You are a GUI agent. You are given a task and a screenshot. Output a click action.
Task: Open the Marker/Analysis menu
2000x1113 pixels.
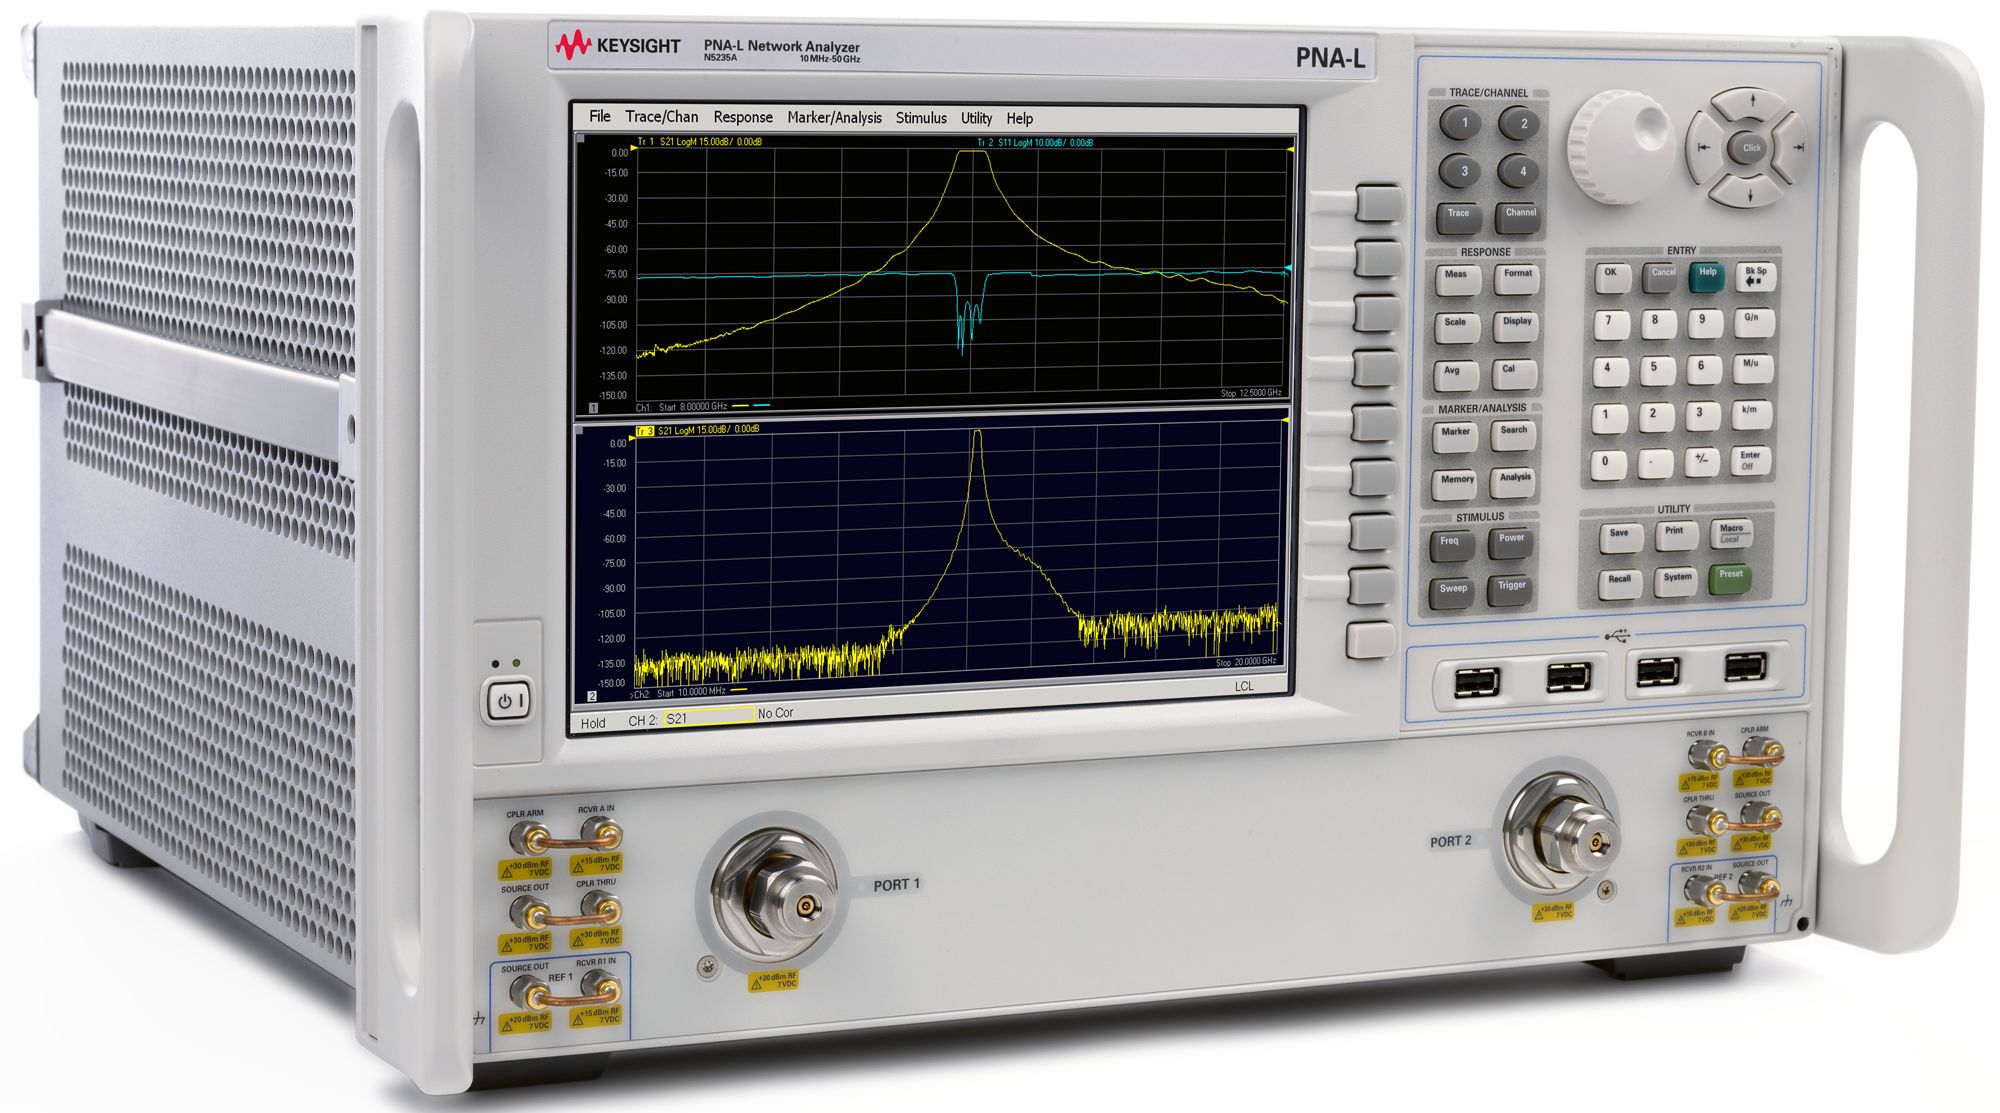tap(834, 118)
